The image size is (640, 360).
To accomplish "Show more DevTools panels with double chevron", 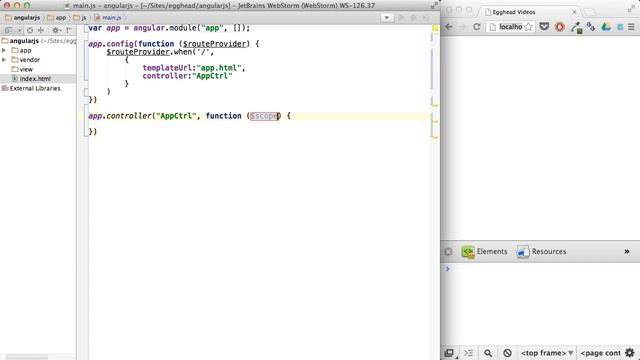I will tap(627, 252).
